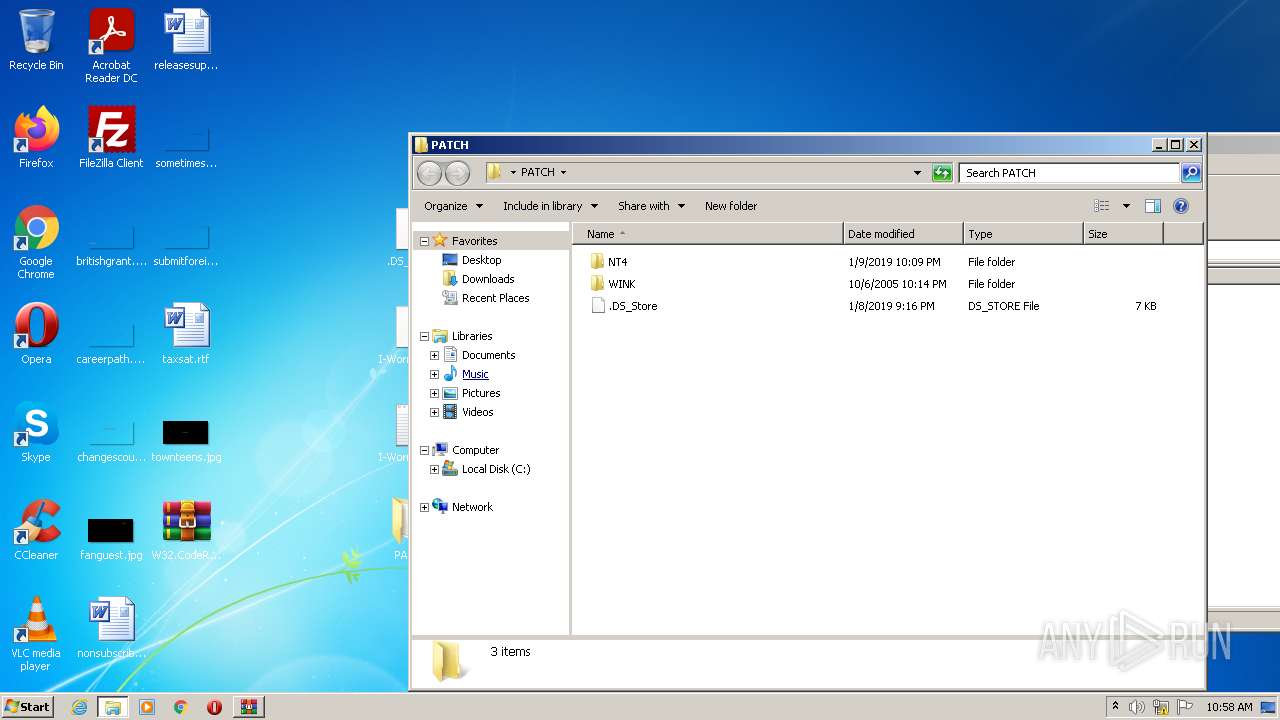Viewport: 1280px width, 720px height.
Task: Select the WINK folder
Action: coord(621,284)
